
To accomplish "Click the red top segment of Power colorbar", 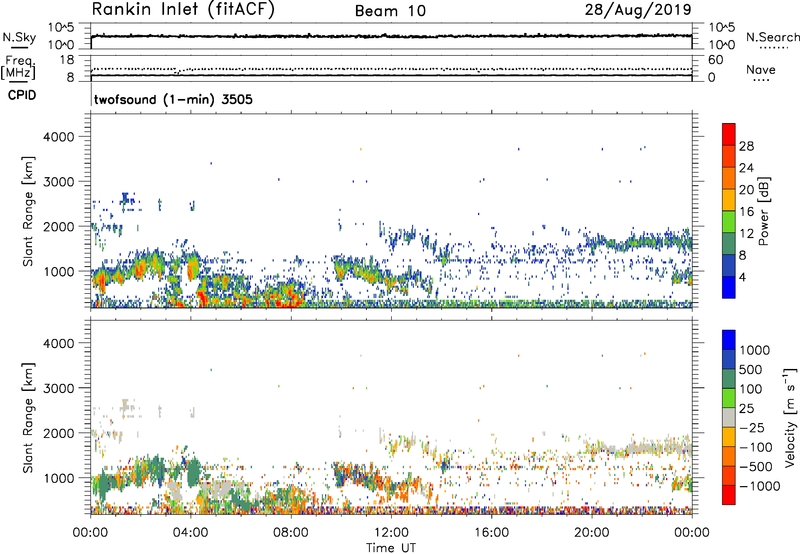I will 729,134.
